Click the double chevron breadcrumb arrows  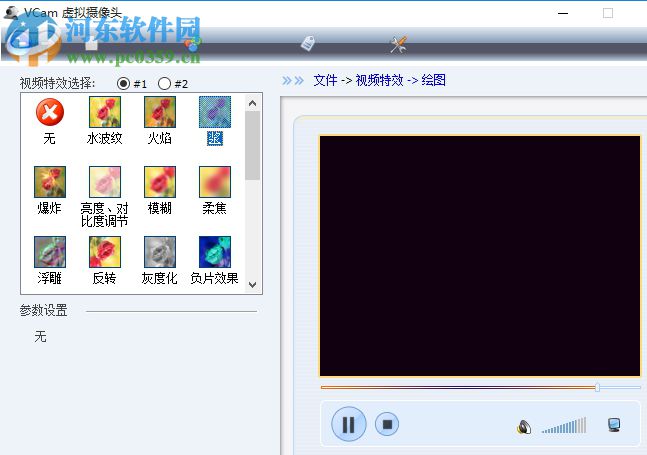coord(293,80)
